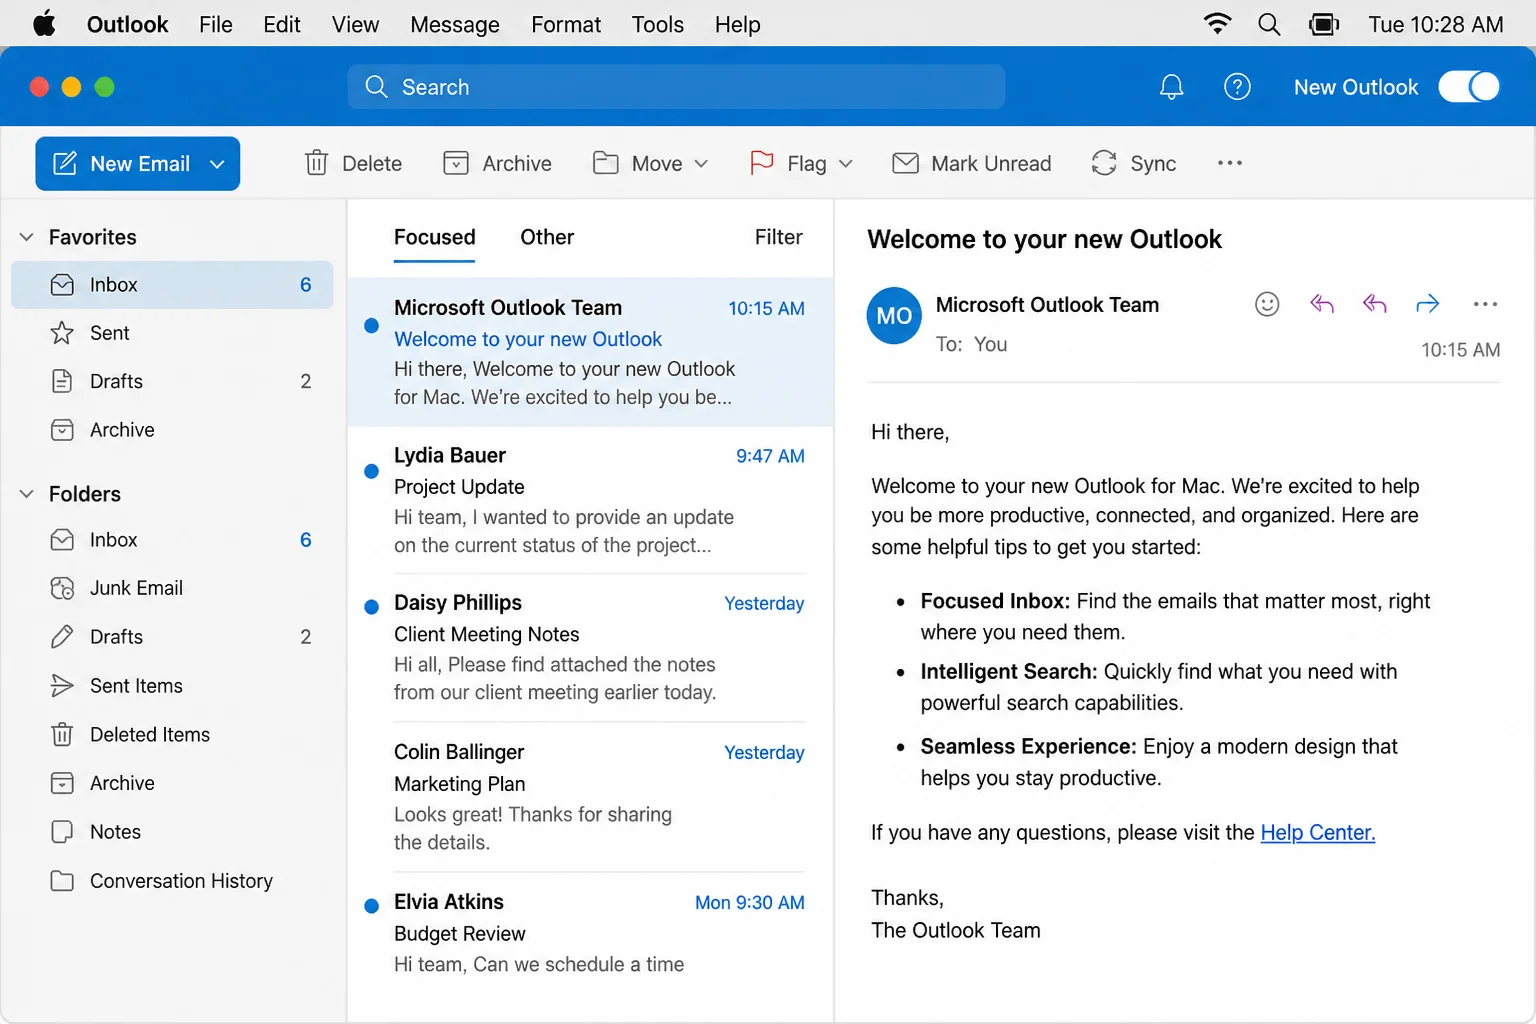Toggle unread dot on Daisy Phillips email

371,606
